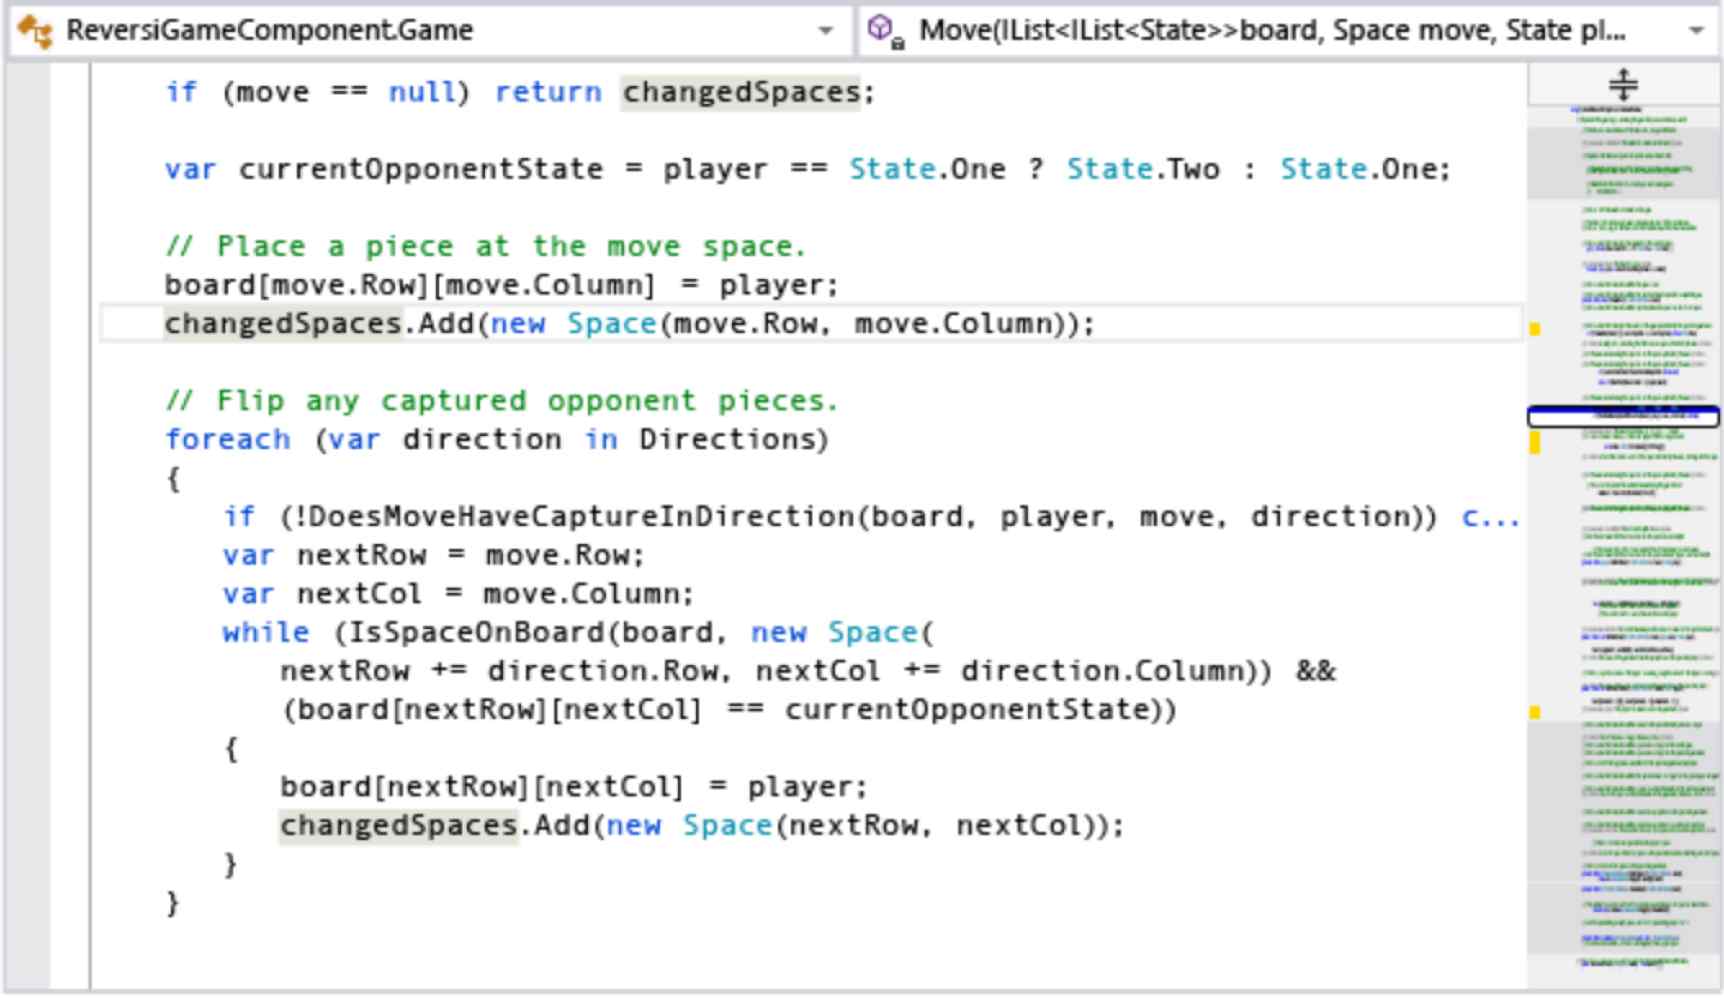Image resolution: width=1724 pixels, height=998 pixels.
Task: Click the "Place a piece at the move space" comment
Action: pyautogui.click(x=485, y=247)
